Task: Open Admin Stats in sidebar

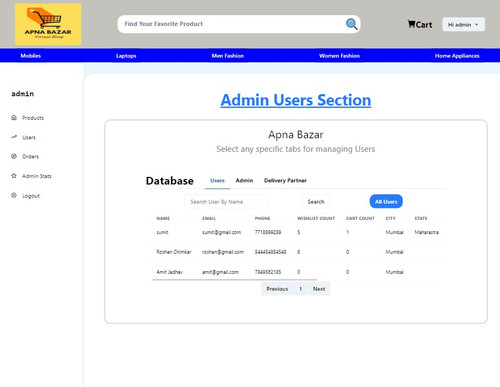Action: point(37,176)
